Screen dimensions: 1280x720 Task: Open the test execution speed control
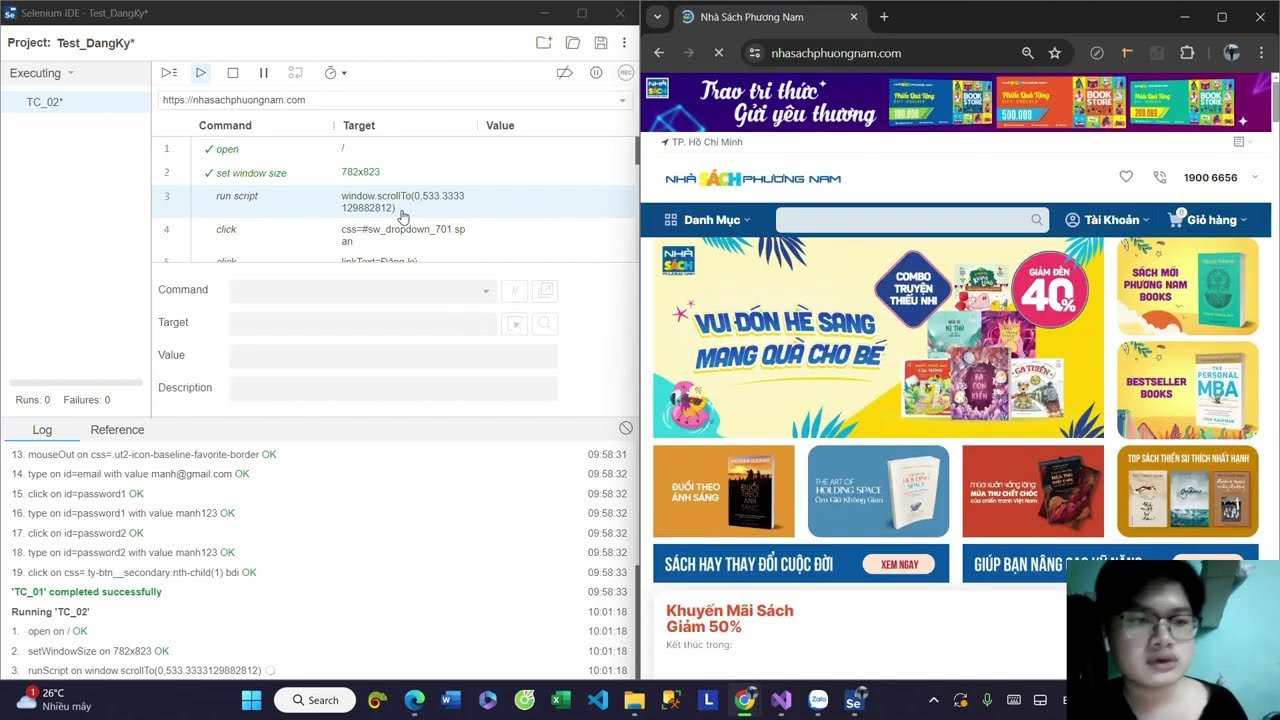335,73
